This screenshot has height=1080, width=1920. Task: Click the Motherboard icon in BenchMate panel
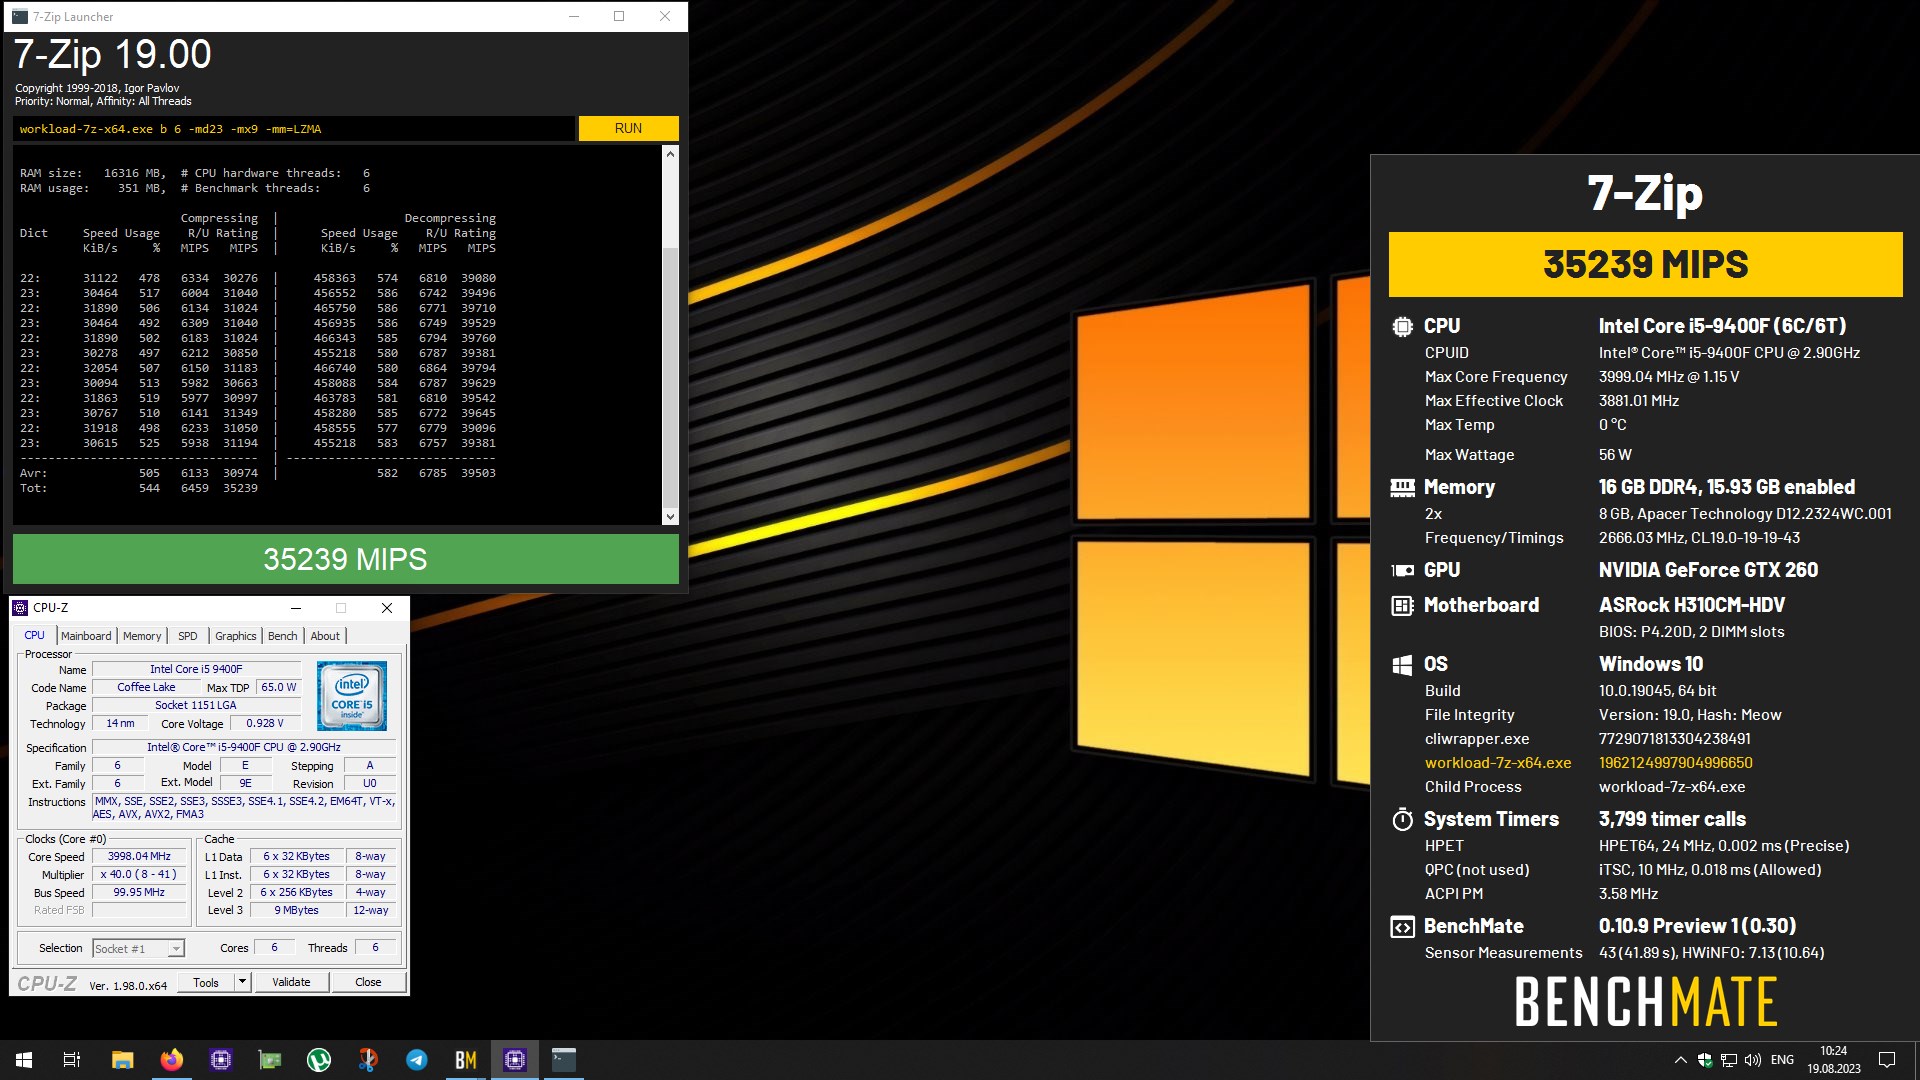(x=1402, y=605)
